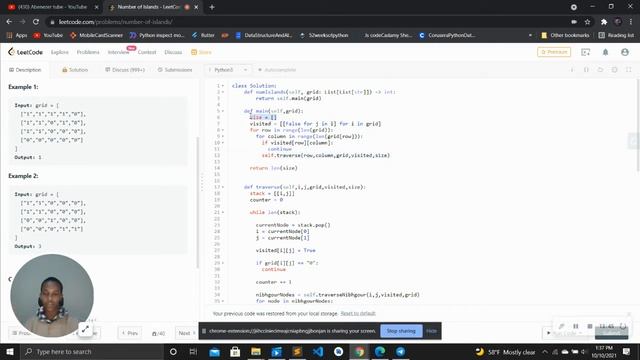Image resolution: width=640 pixels, height=360 pixels.
Task: Click the reset code undo icon
Action: (x=600, y=70)
